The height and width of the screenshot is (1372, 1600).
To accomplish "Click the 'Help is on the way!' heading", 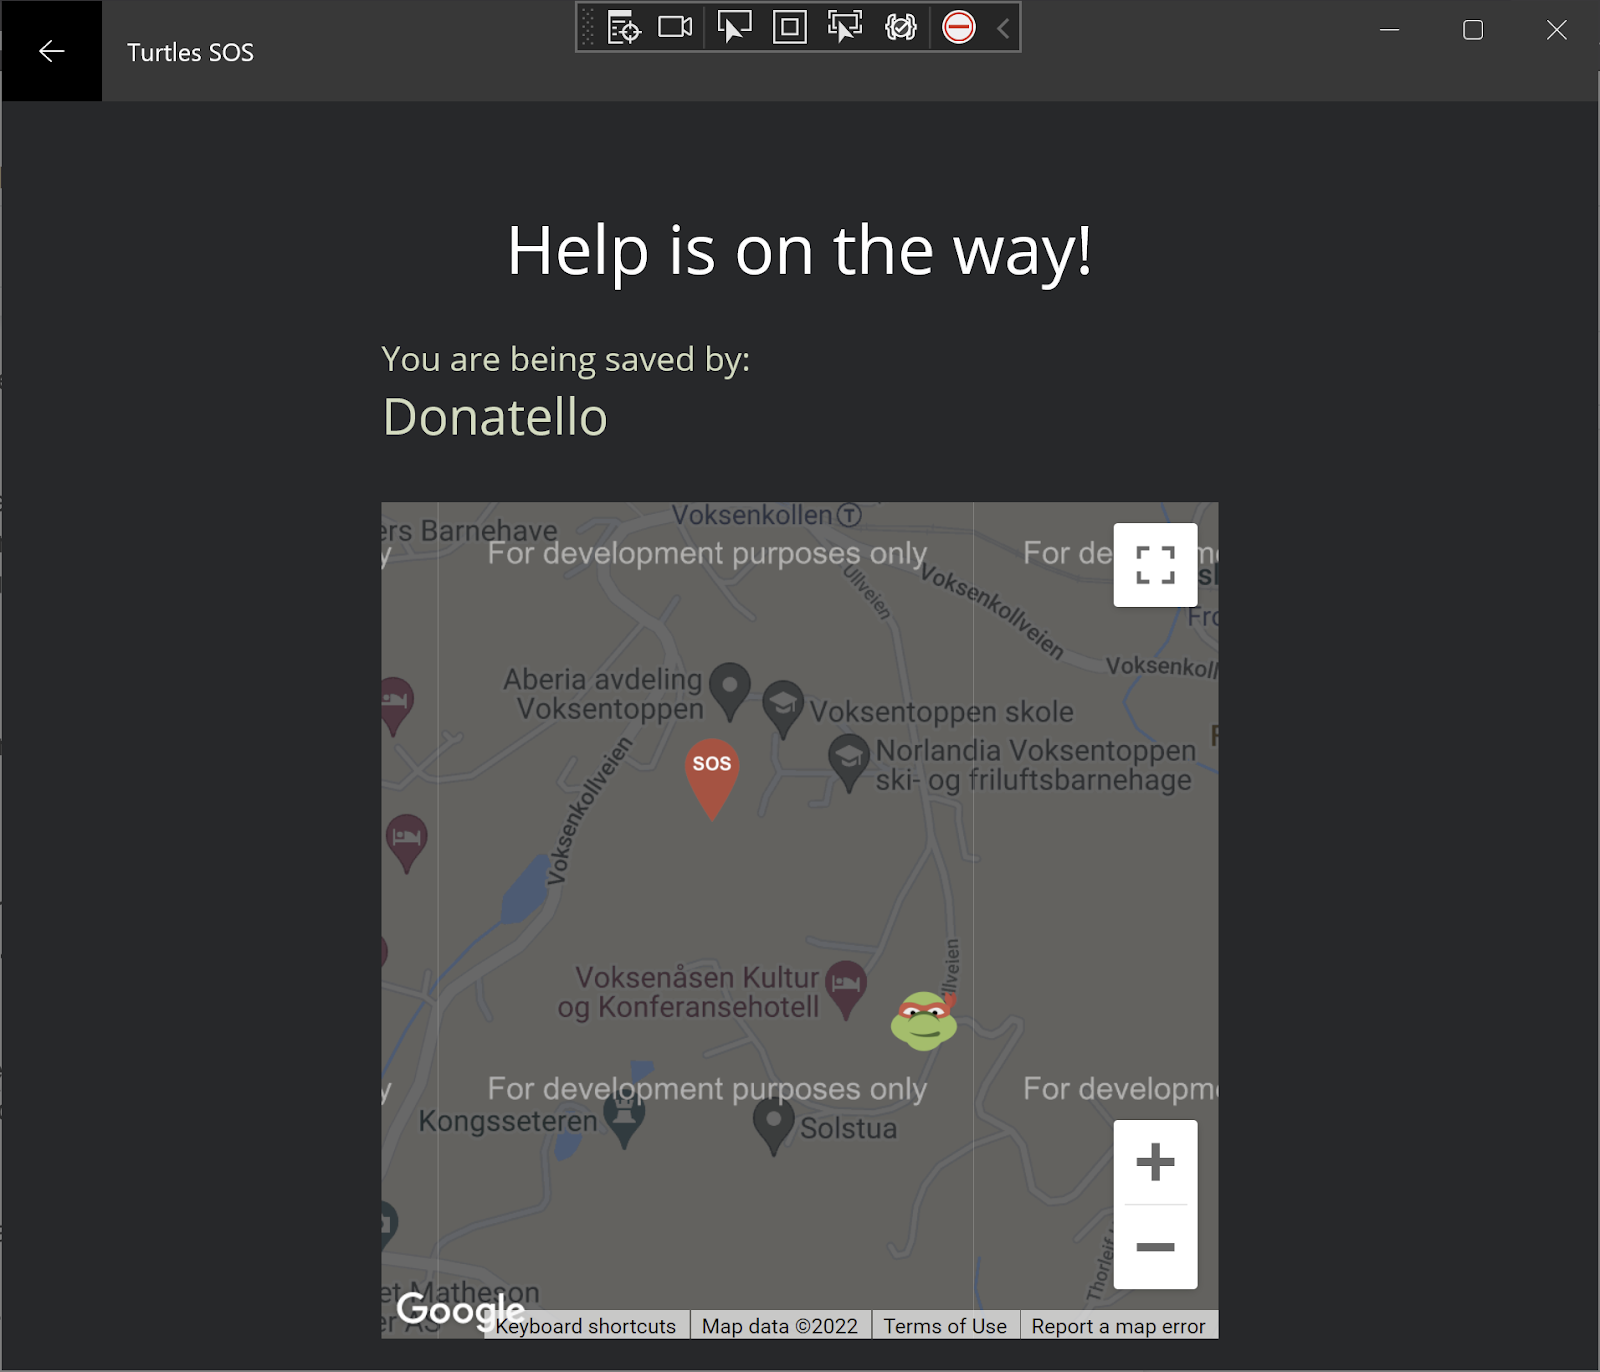I will tap(800, 250).
